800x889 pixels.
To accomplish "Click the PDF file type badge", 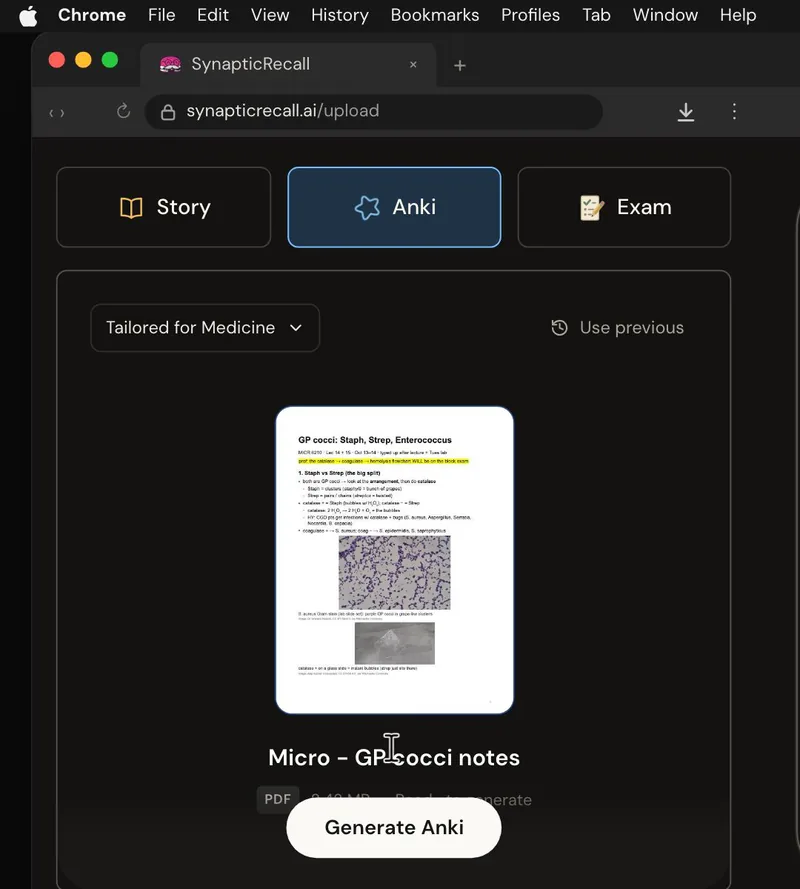I will coord(278,799).
